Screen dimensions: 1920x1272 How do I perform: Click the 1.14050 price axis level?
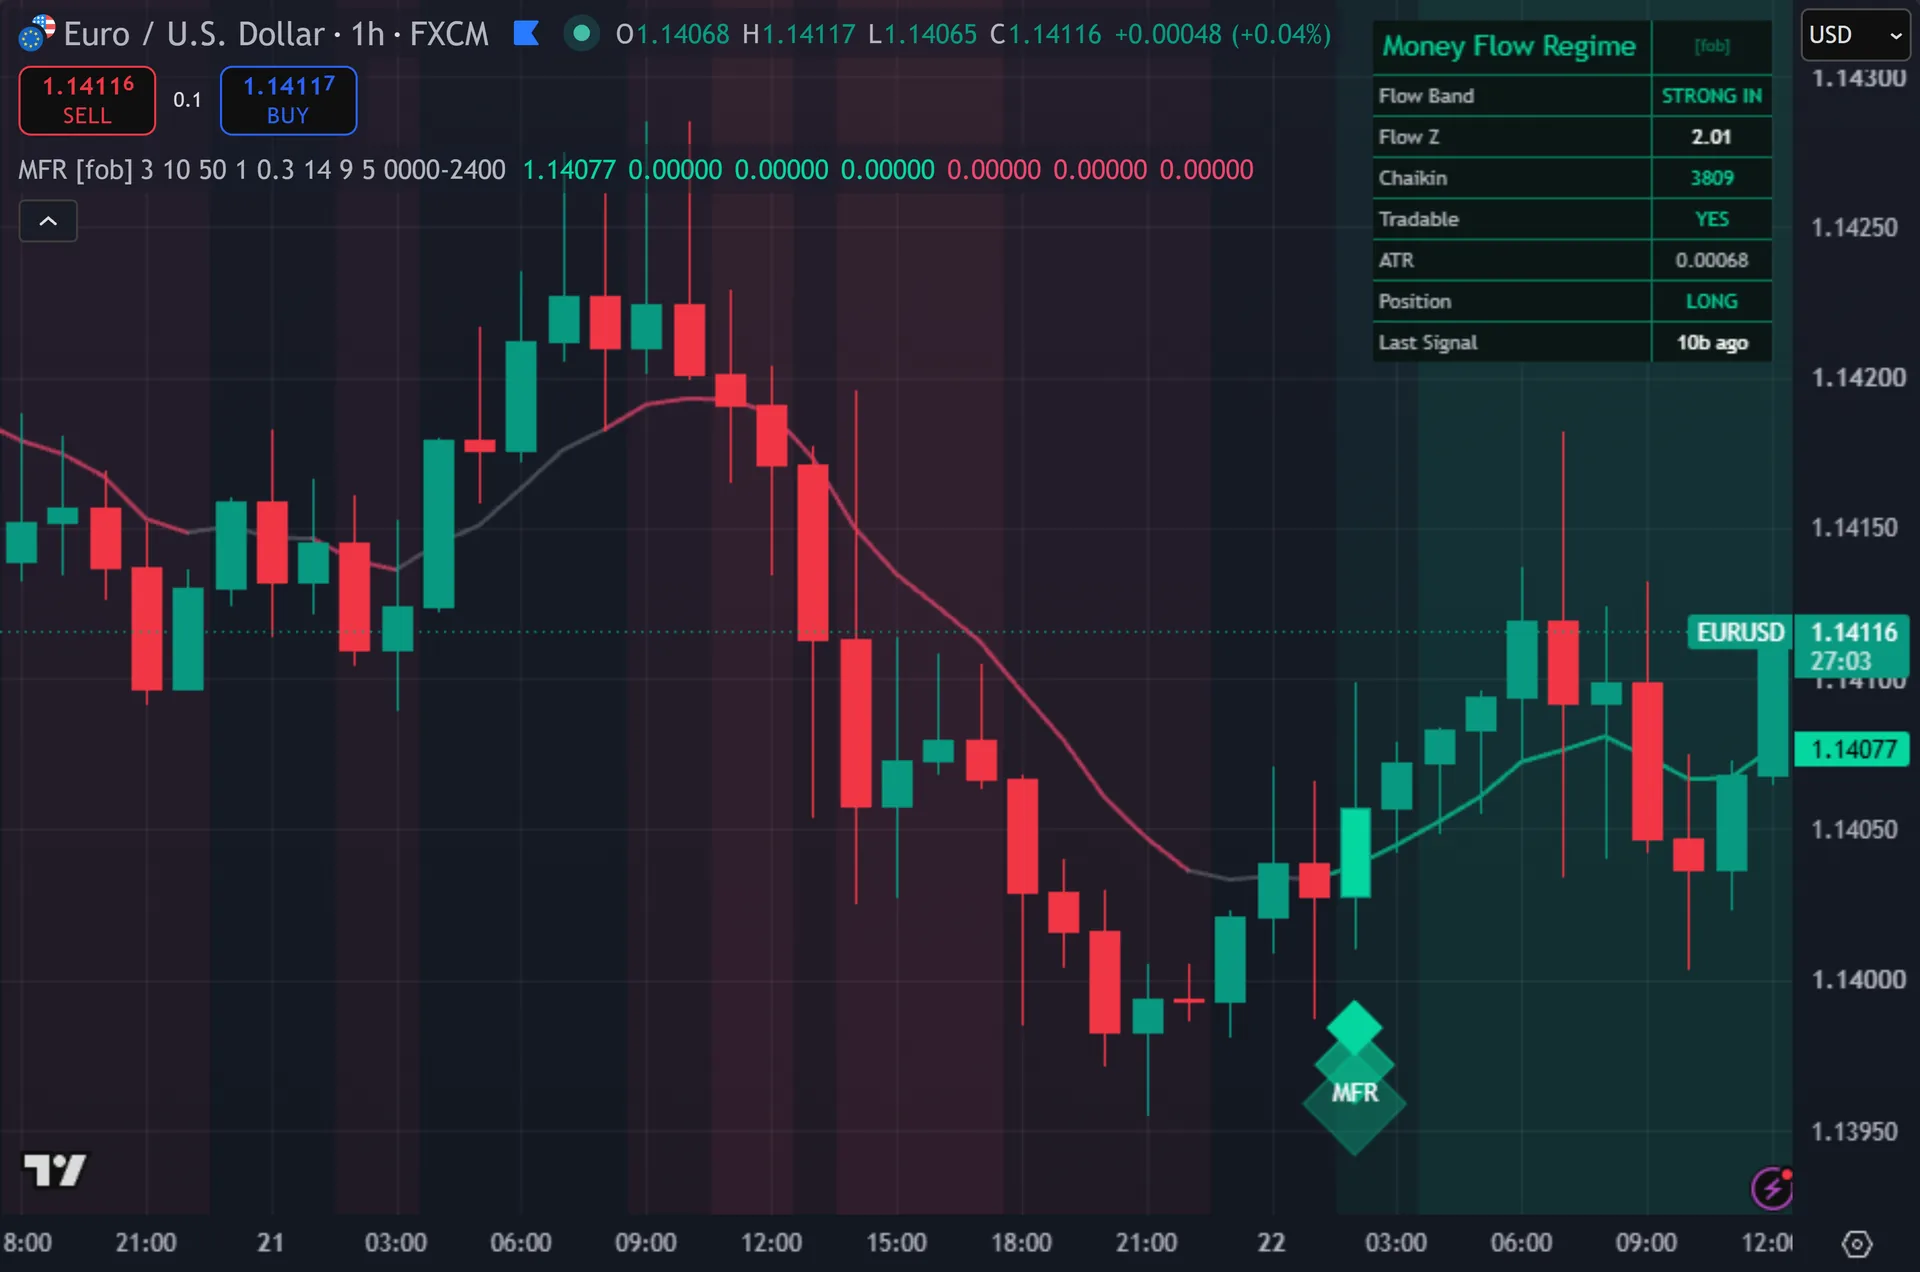(x=1854, y=829)
